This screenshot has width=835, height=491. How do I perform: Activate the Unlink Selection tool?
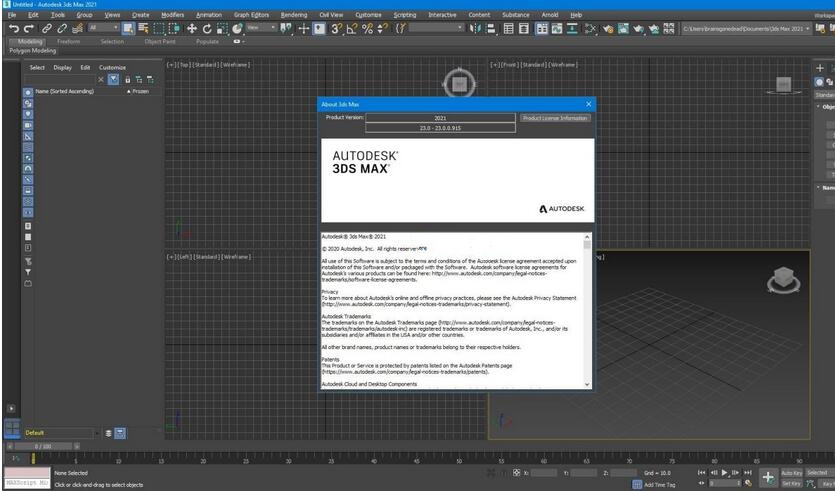62,29
